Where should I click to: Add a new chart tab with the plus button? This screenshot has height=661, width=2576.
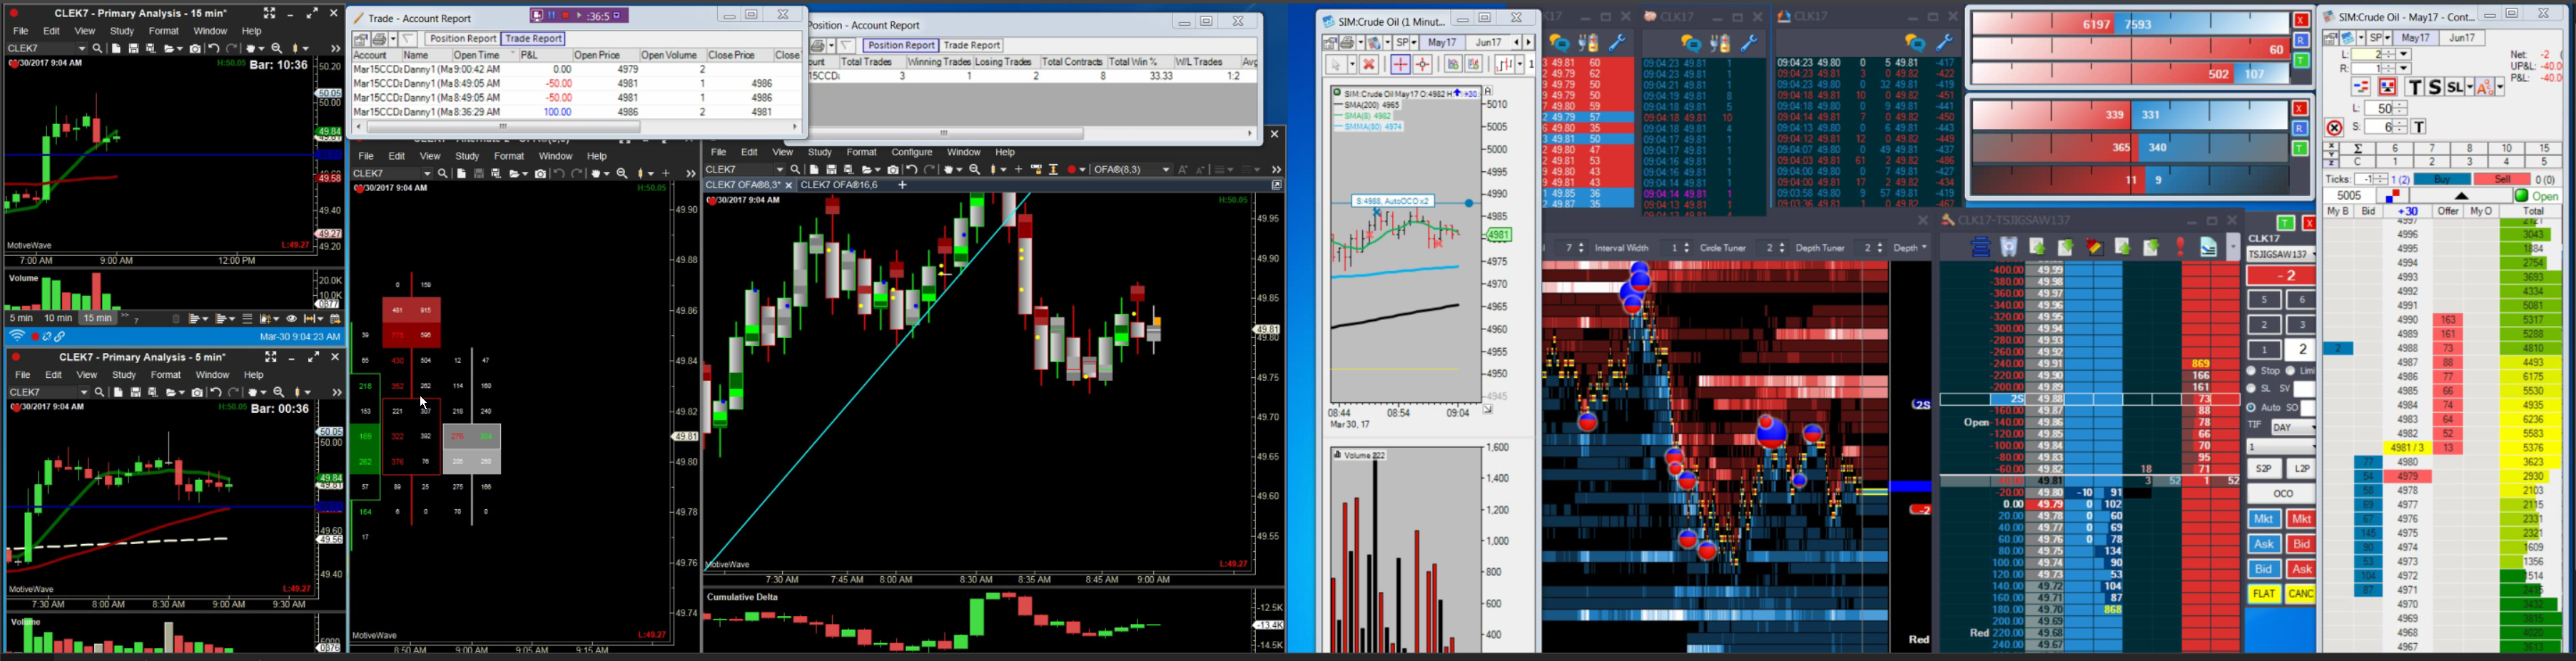(x=902, y=185)
